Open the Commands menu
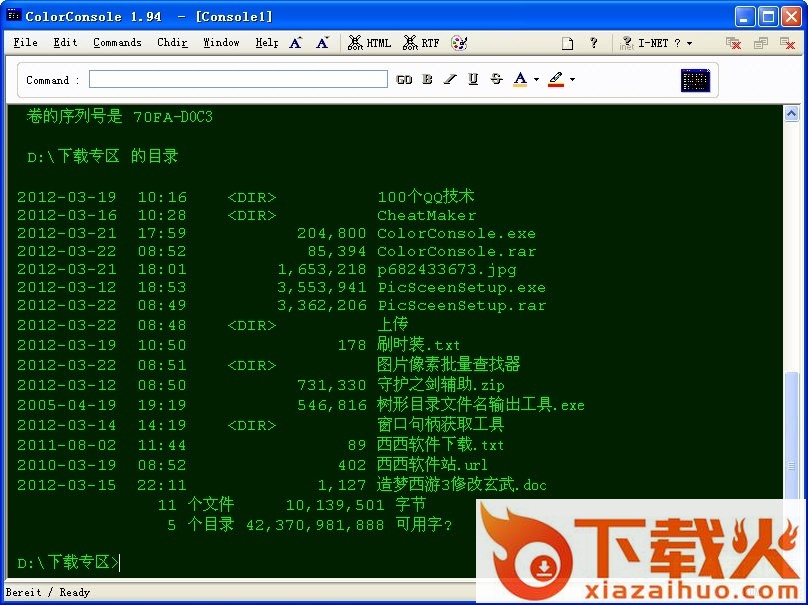This screenshot has height=605, width=808. 117,43
